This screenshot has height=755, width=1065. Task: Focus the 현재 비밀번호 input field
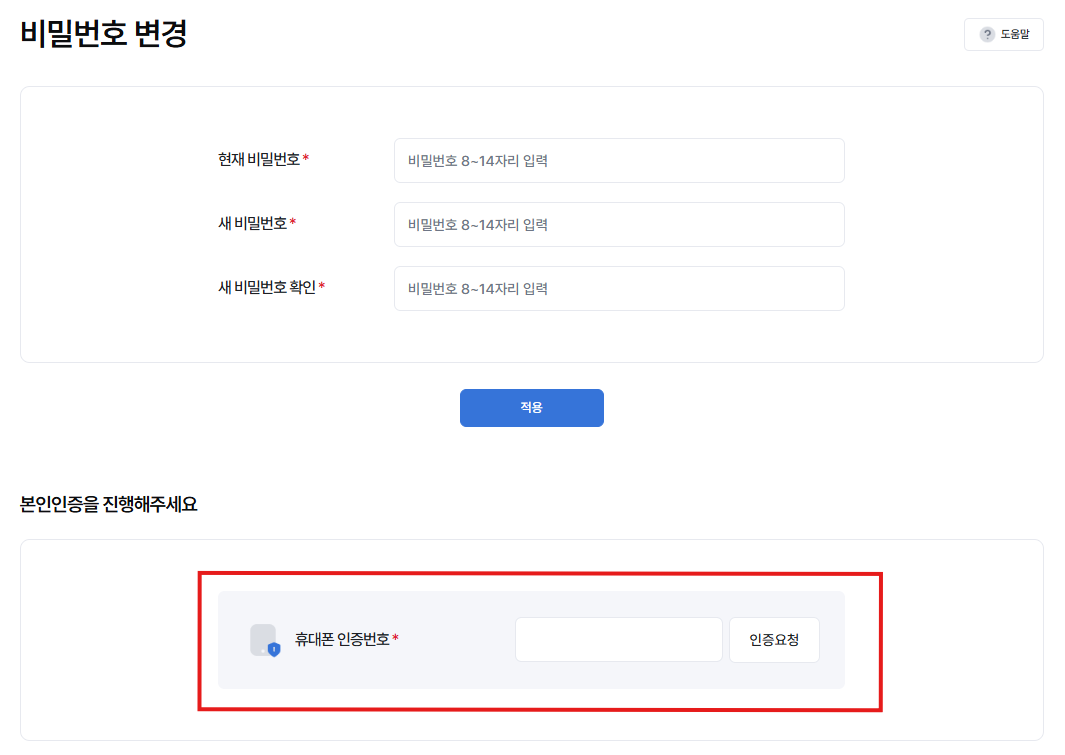(x=619, y=161)
